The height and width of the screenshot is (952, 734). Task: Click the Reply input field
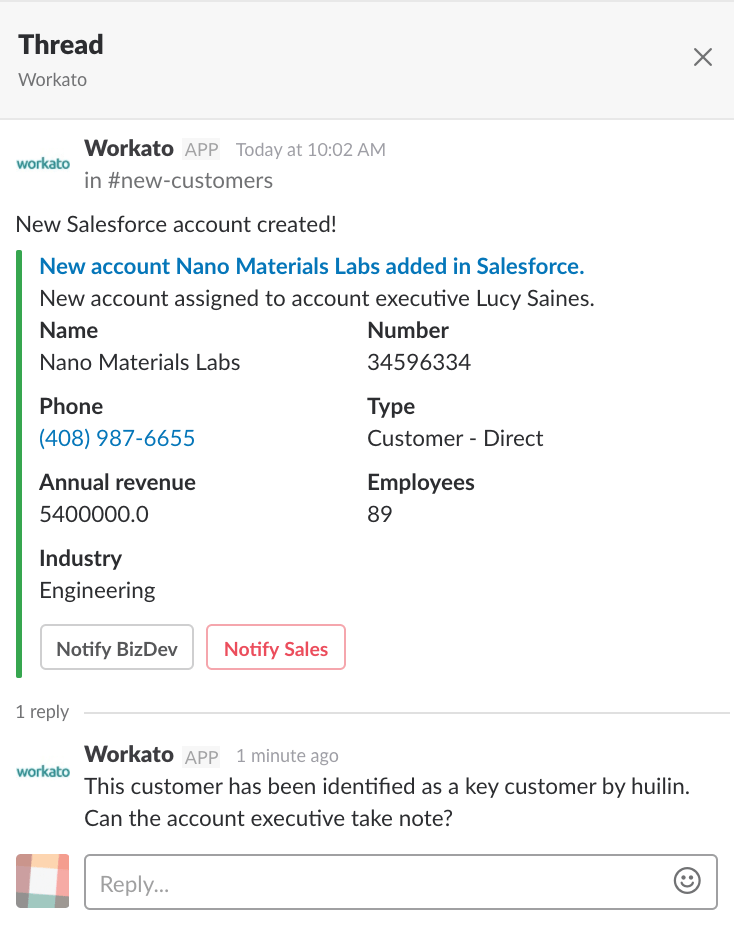coord(300,881)
